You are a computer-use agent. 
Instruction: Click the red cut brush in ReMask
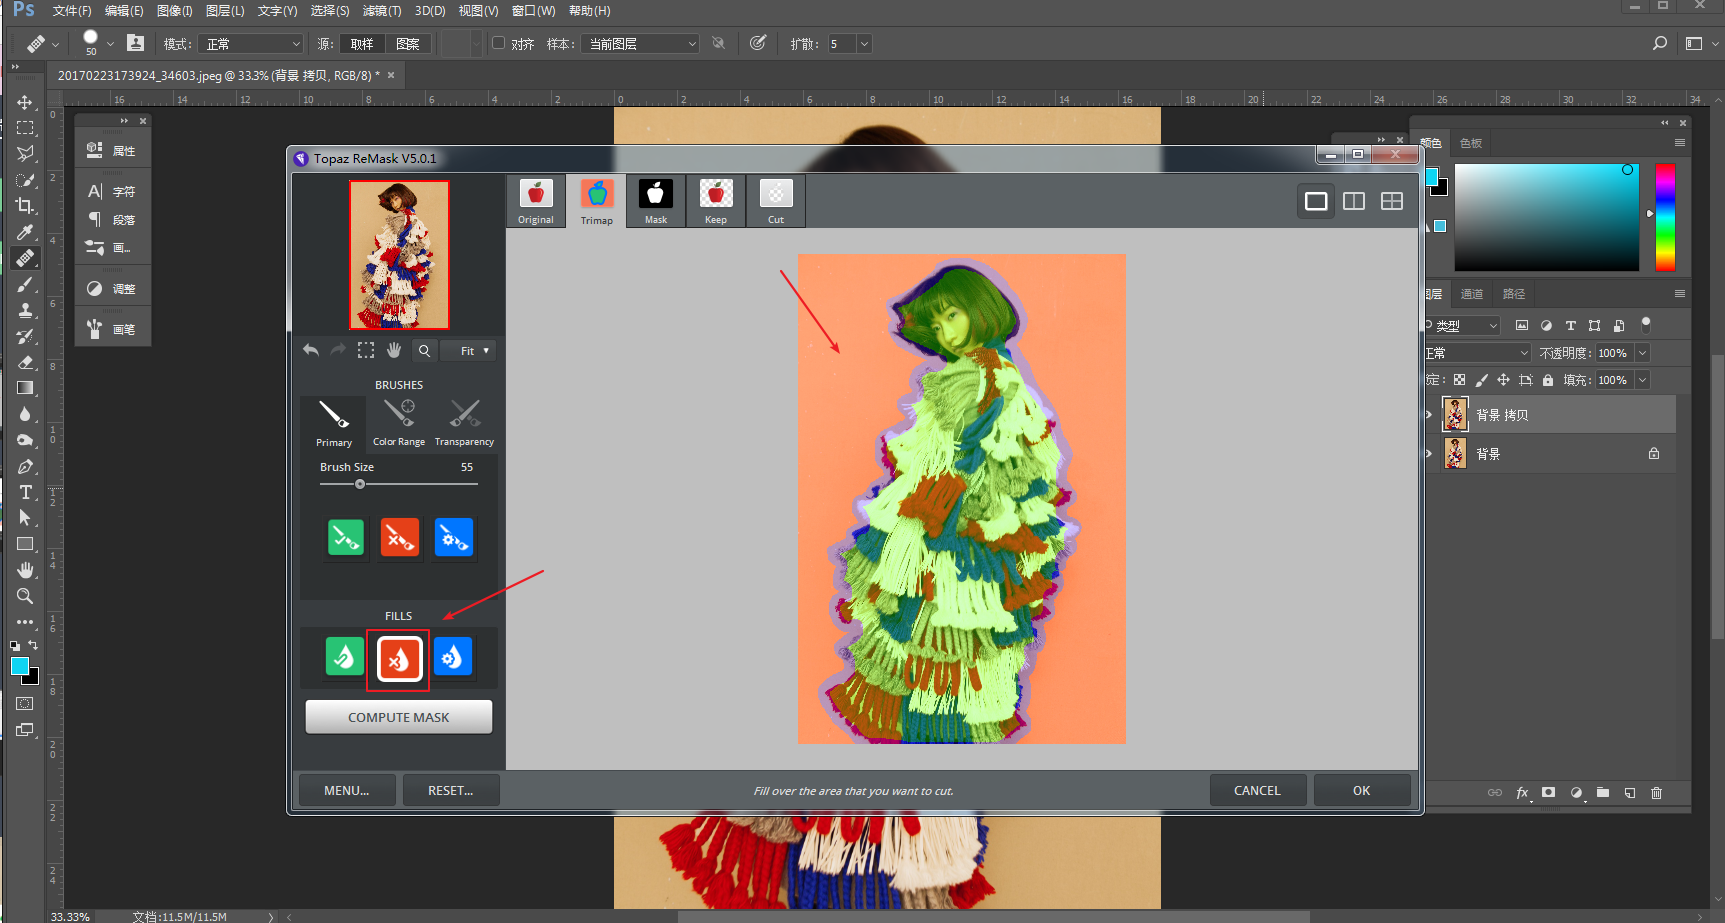400,537
